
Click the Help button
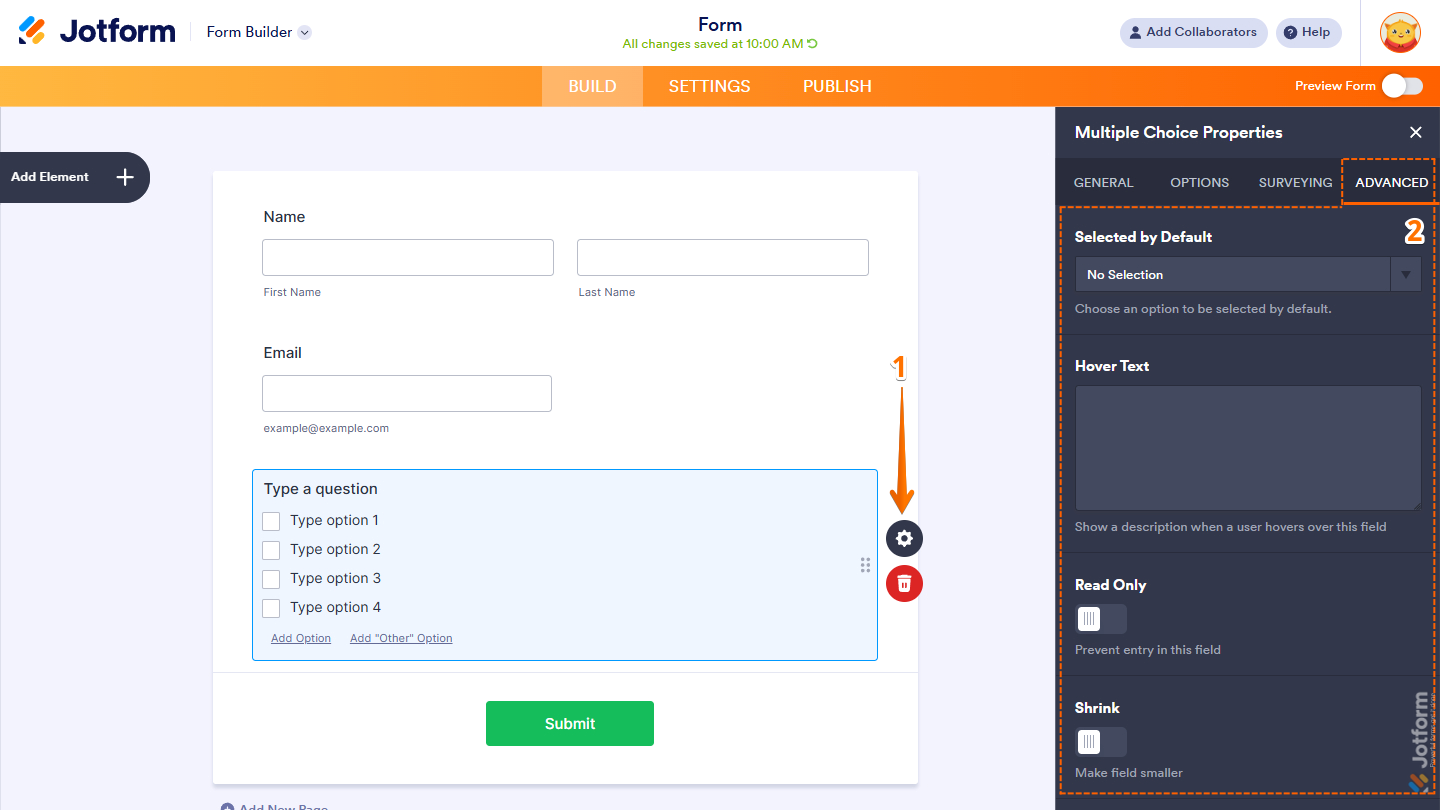click(1308, 32)
